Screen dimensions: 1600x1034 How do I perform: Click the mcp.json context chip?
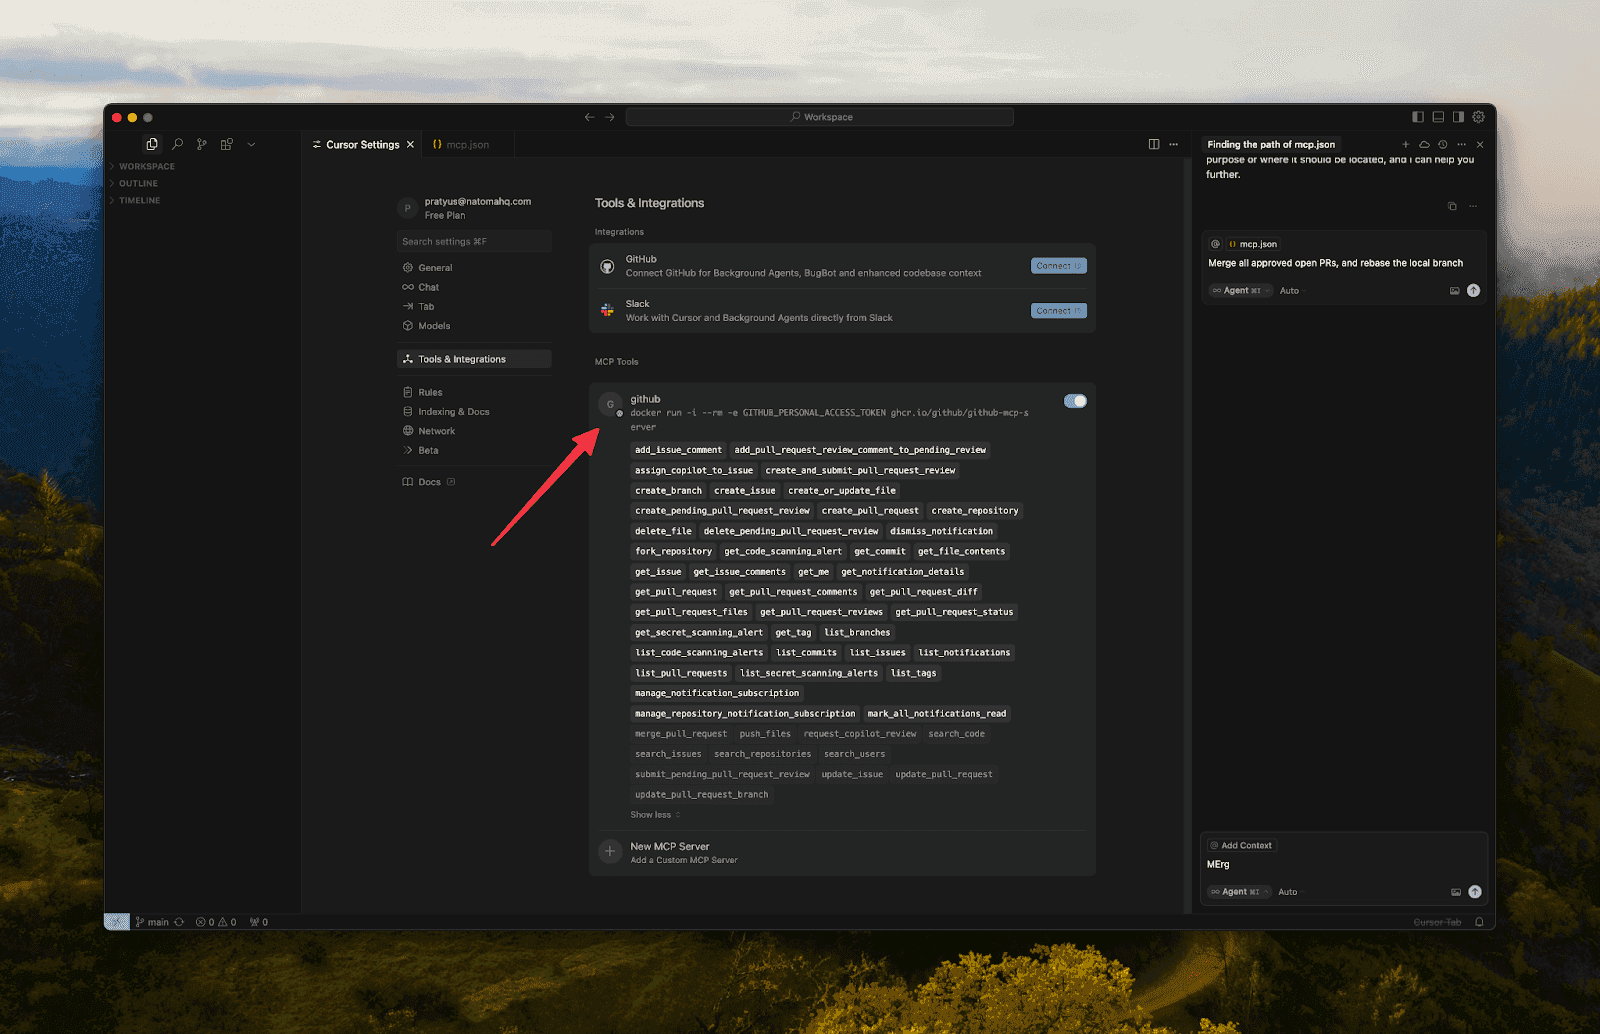1253,244
